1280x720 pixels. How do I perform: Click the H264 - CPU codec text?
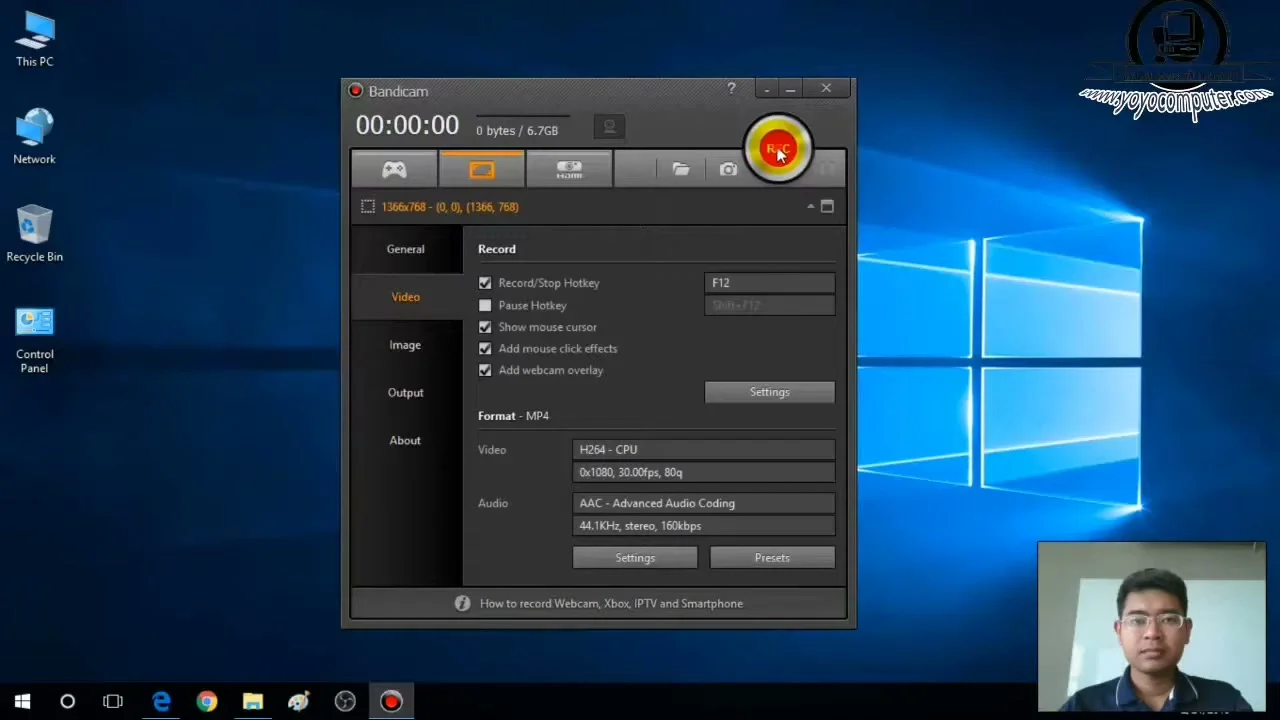[608, 450]
